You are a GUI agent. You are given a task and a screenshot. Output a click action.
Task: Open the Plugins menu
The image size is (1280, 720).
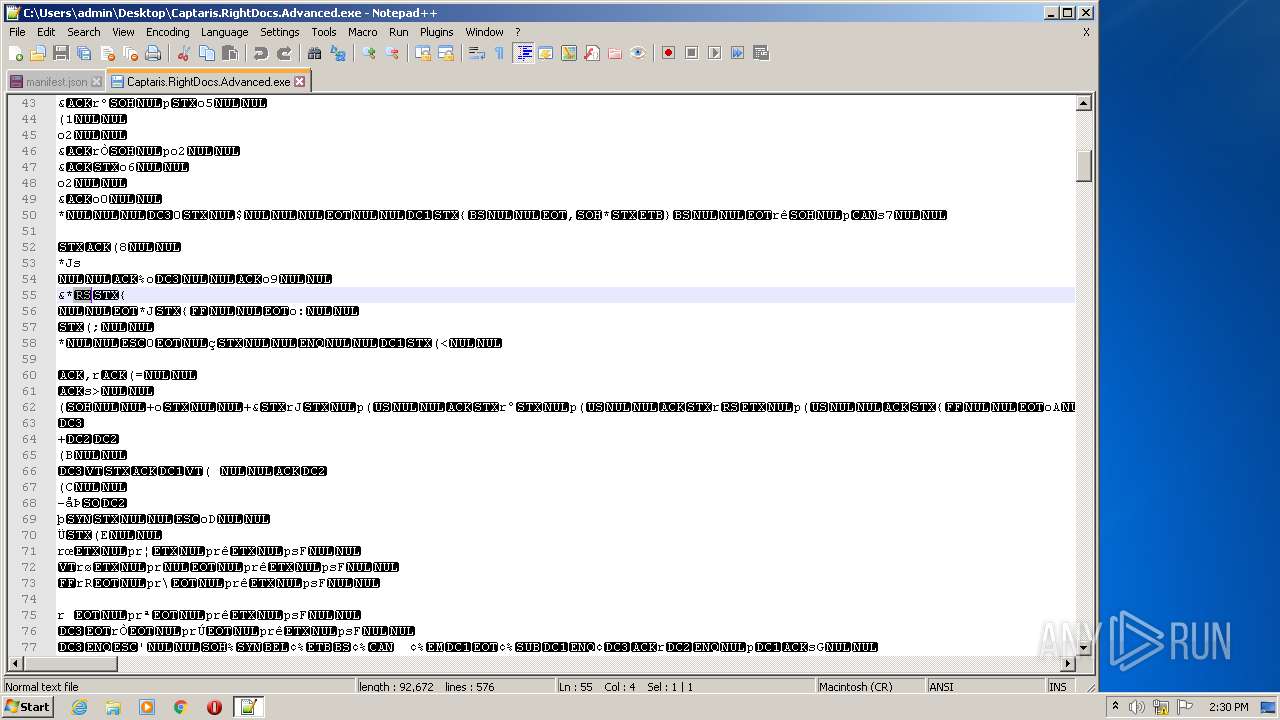pyautogui.click(x=437, y=32)
